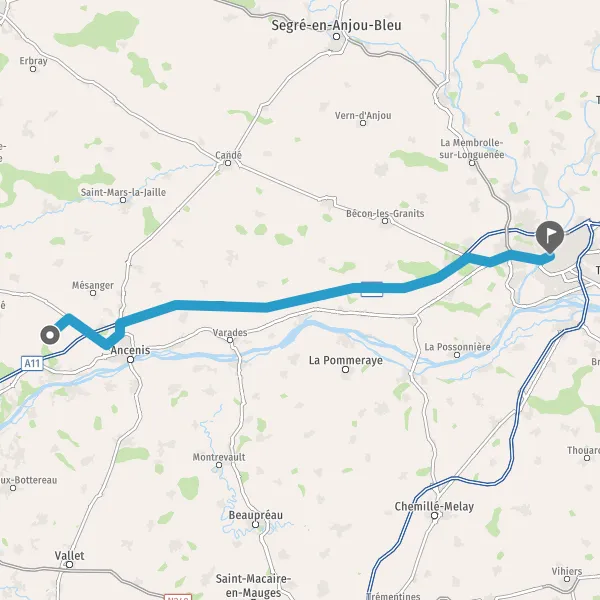Select the La Possonnière label
Screen dimensions: 600x600
(x=457, y=347)
